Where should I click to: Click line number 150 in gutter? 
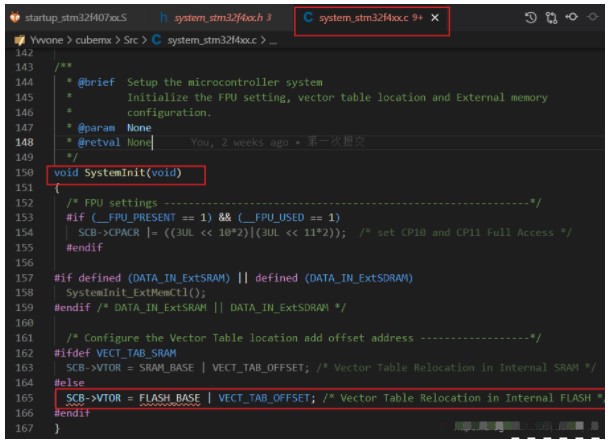click(x=24, y=173)
